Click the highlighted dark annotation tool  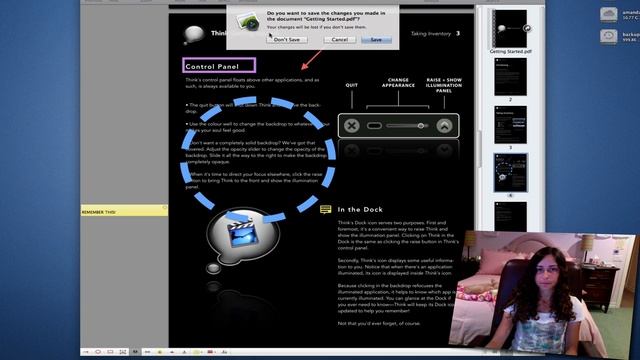tap(135, 352)
